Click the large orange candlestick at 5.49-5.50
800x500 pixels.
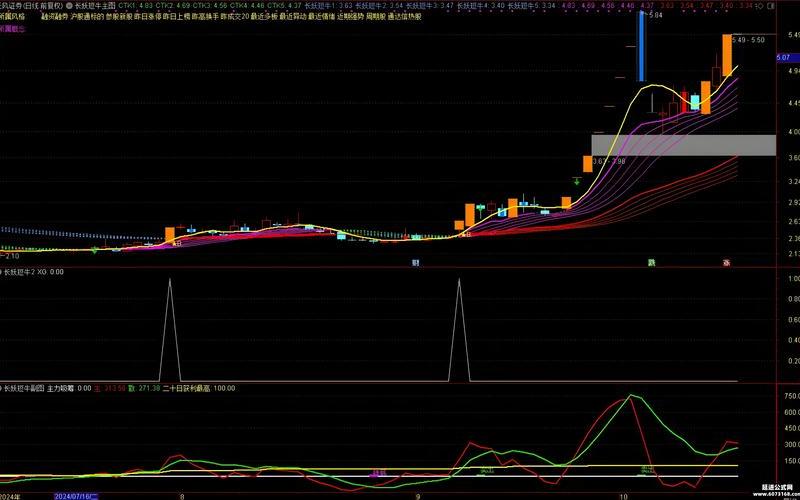728,55
